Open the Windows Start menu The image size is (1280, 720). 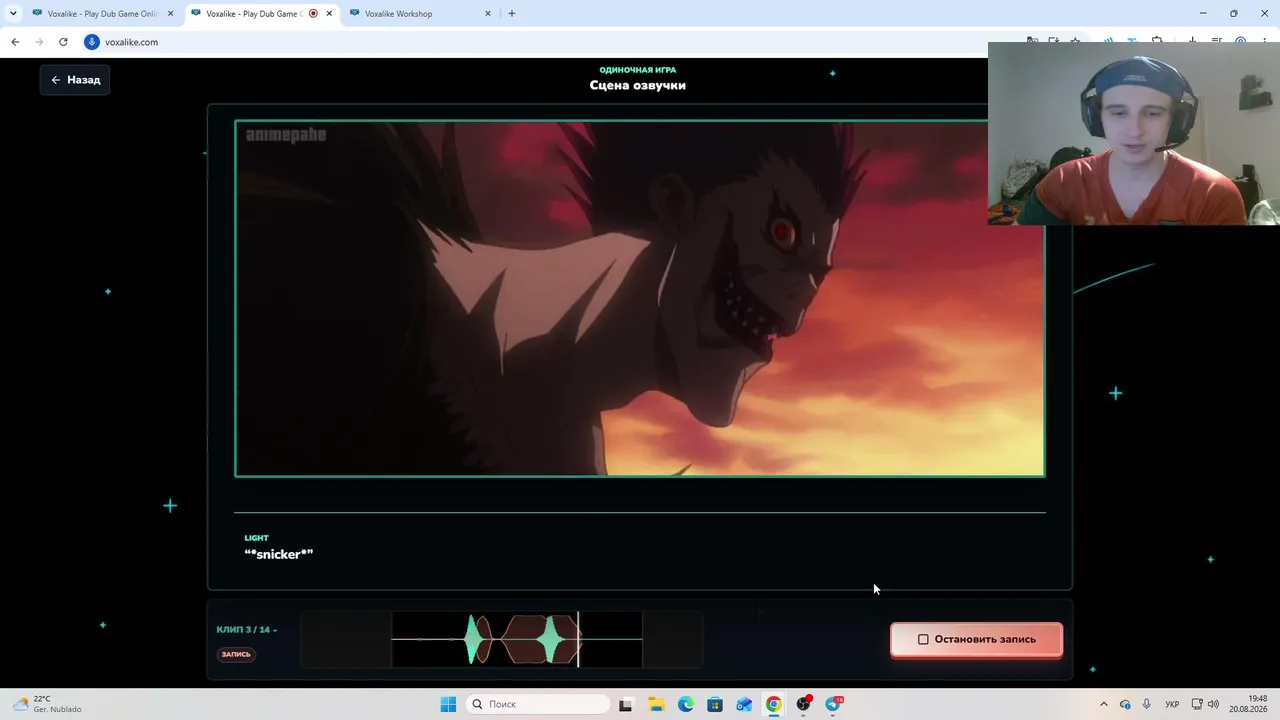(448, 704)
